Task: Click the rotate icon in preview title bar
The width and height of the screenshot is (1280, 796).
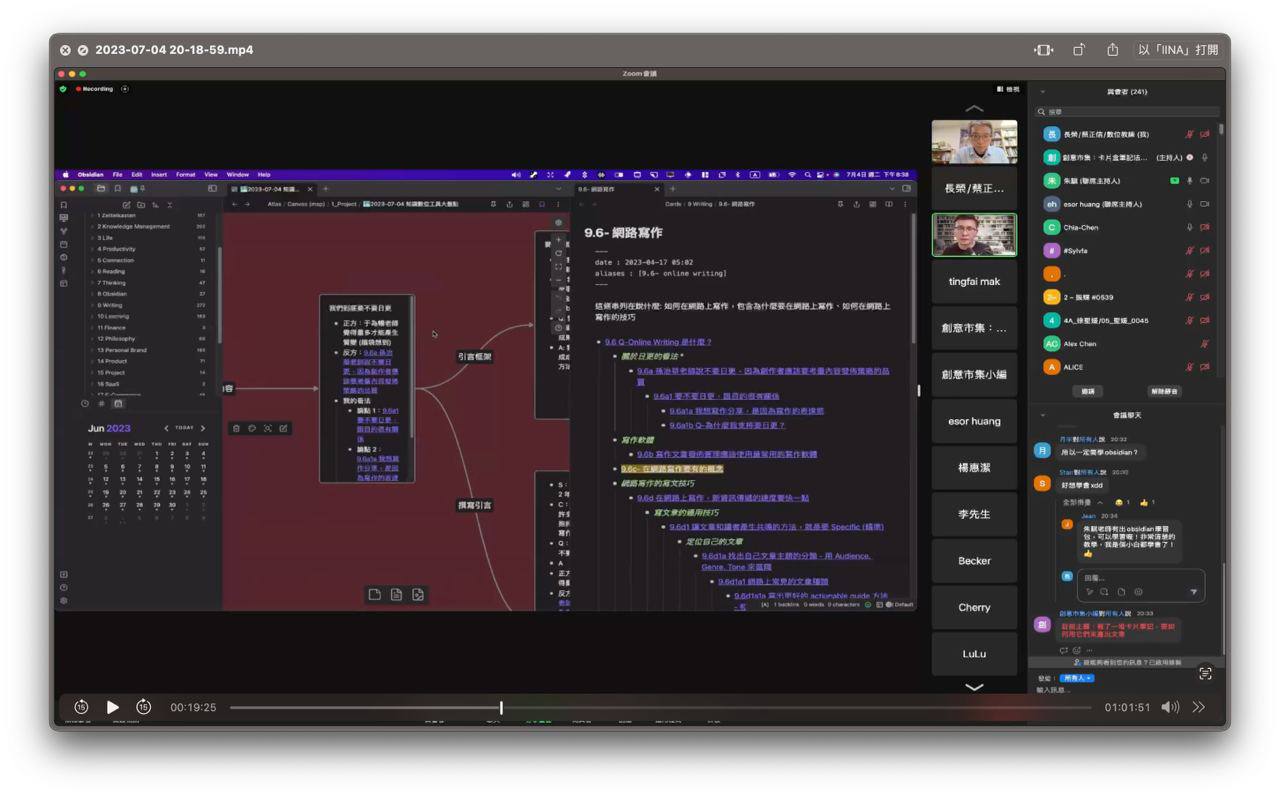Action: (x=1079, y=50)
